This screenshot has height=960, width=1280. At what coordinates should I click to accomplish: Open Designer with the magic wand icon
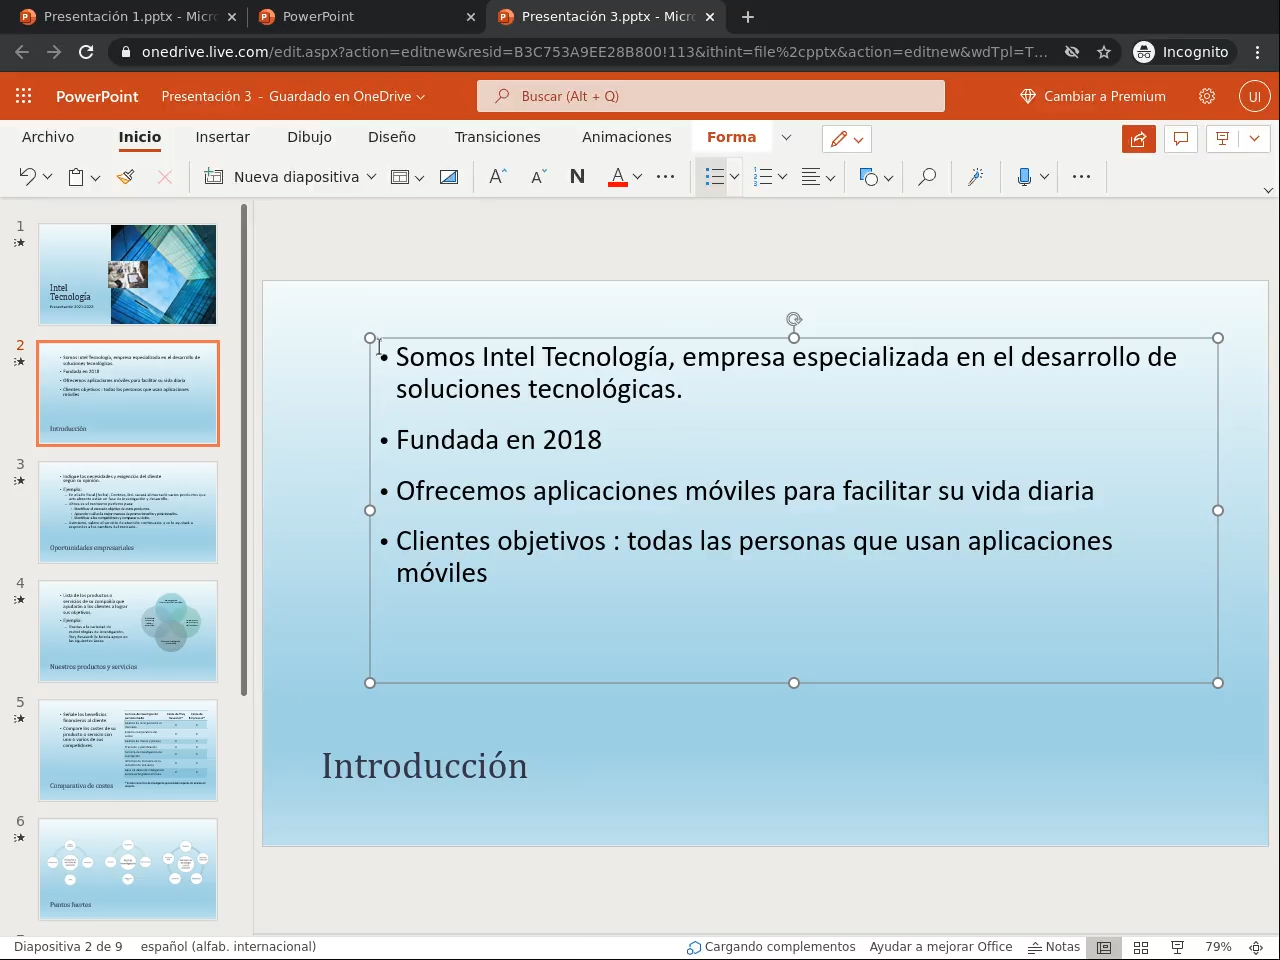tap(975, 177)
